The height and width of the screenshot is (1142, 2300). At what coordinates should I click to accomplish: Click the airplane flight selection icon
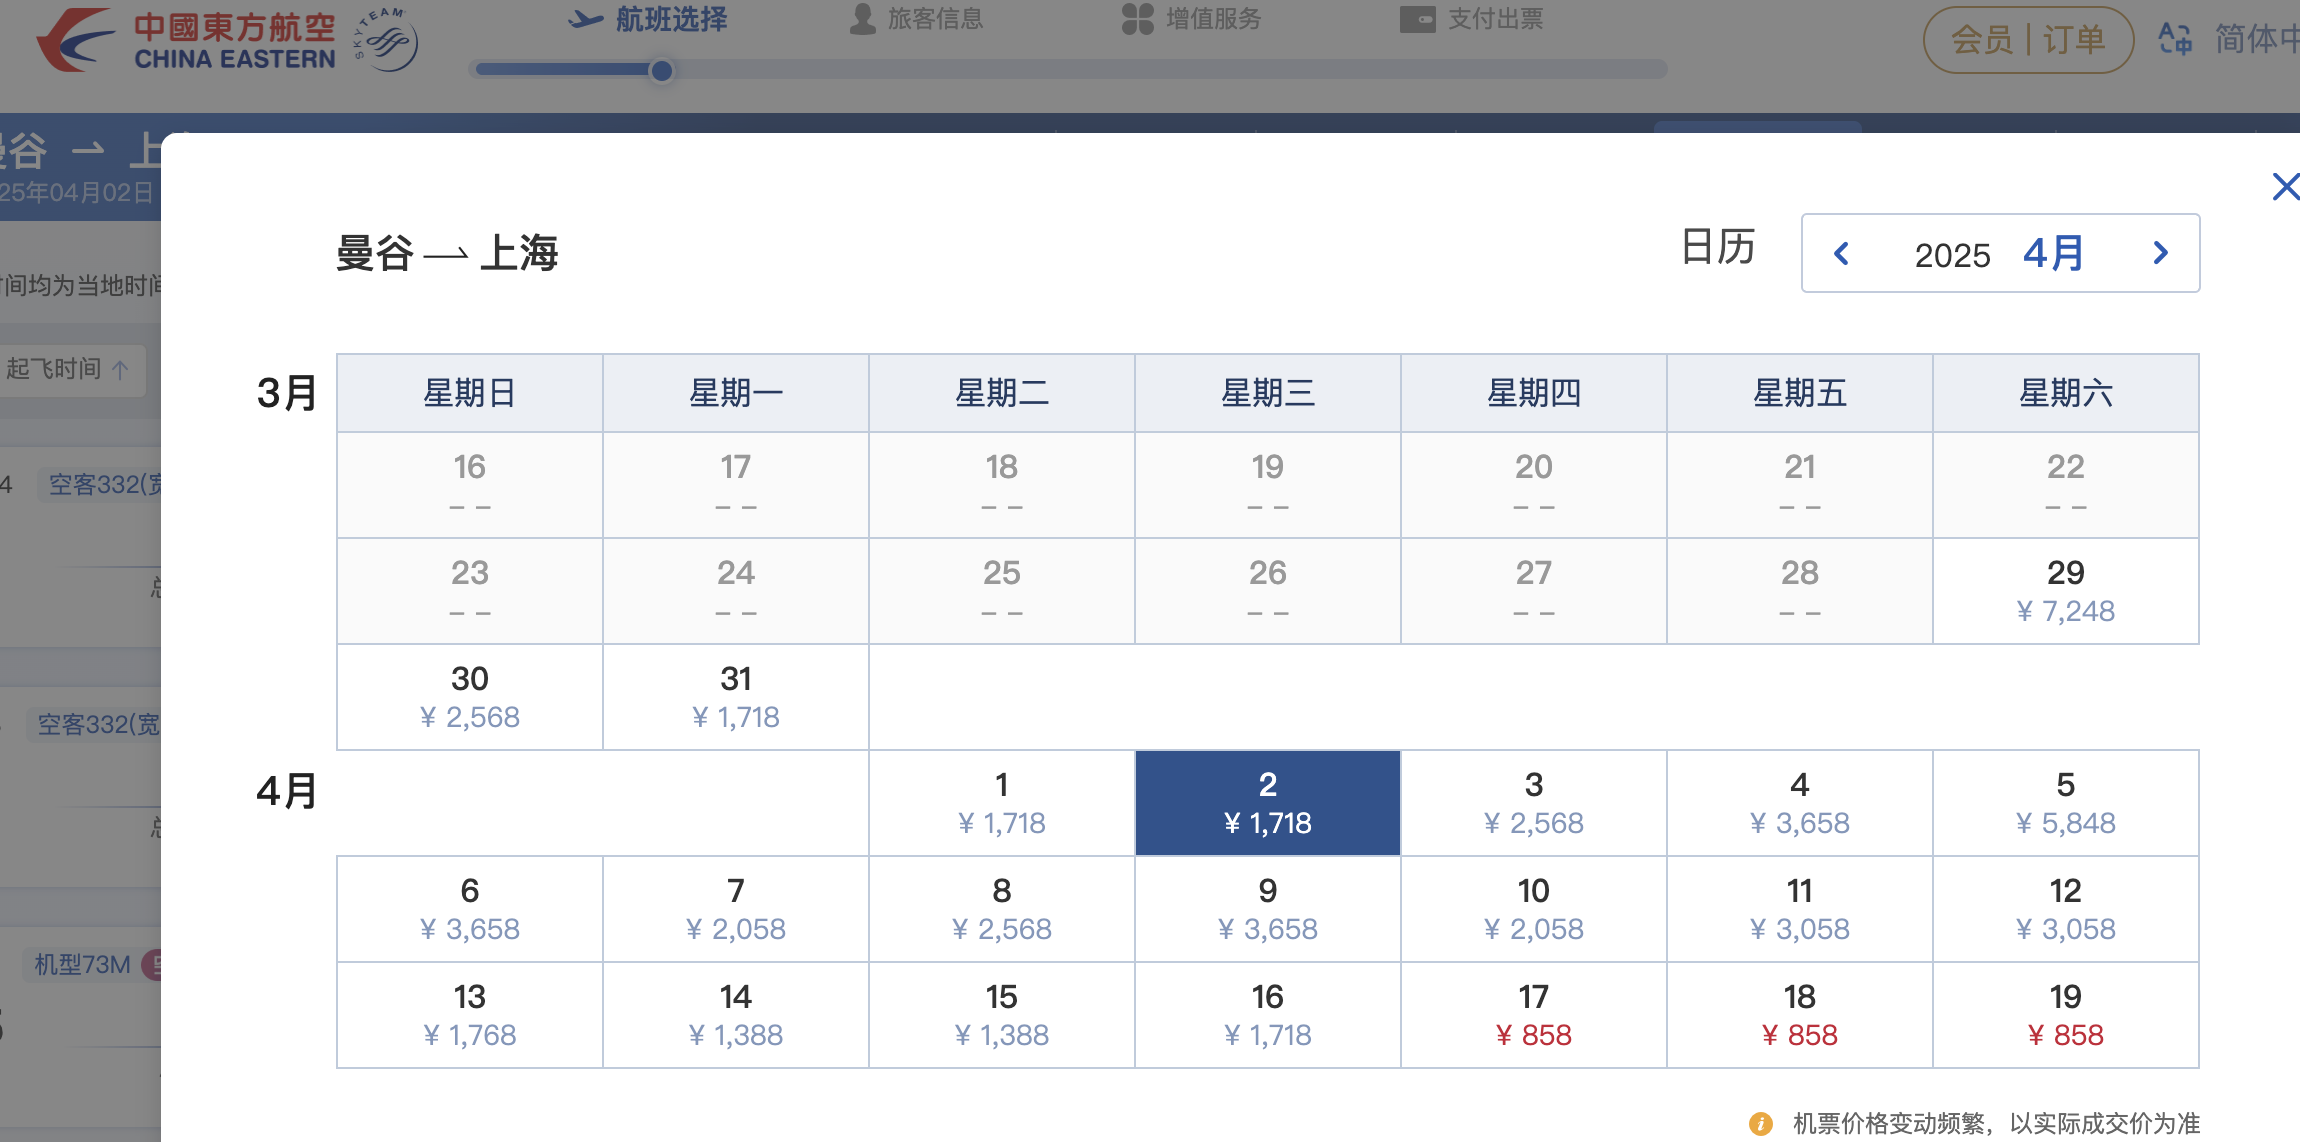(586, 19)
